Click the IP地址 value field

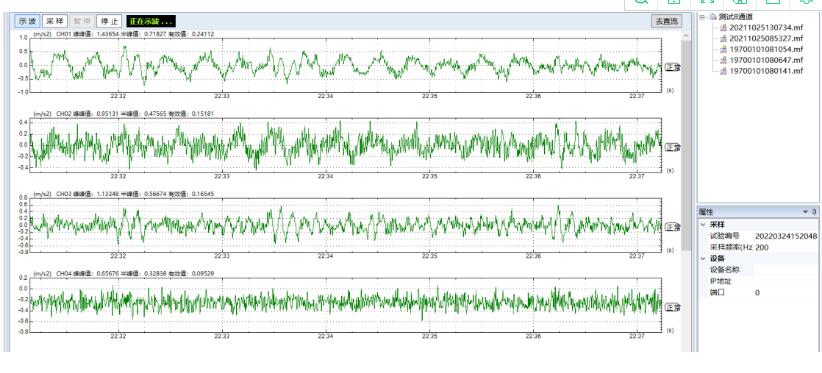(786, 281)
